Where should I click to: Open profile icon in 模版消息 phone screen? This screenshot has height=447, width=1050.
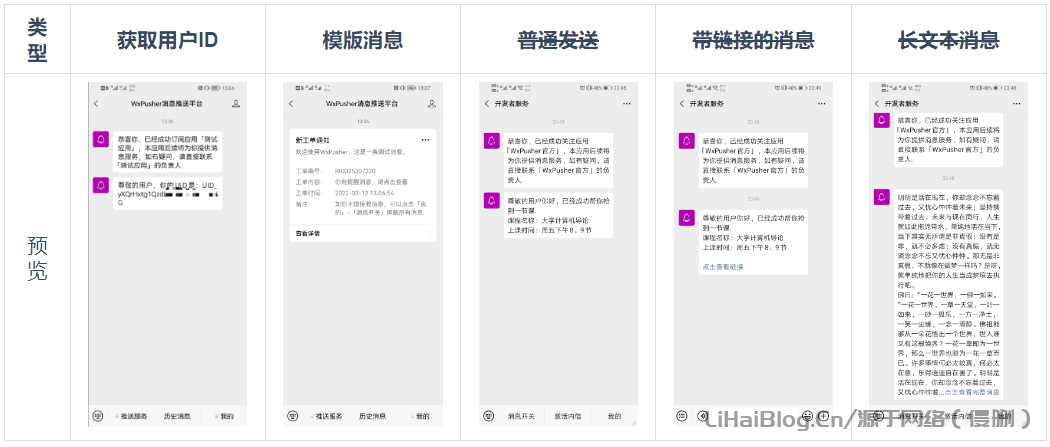(x=432, y=104)
